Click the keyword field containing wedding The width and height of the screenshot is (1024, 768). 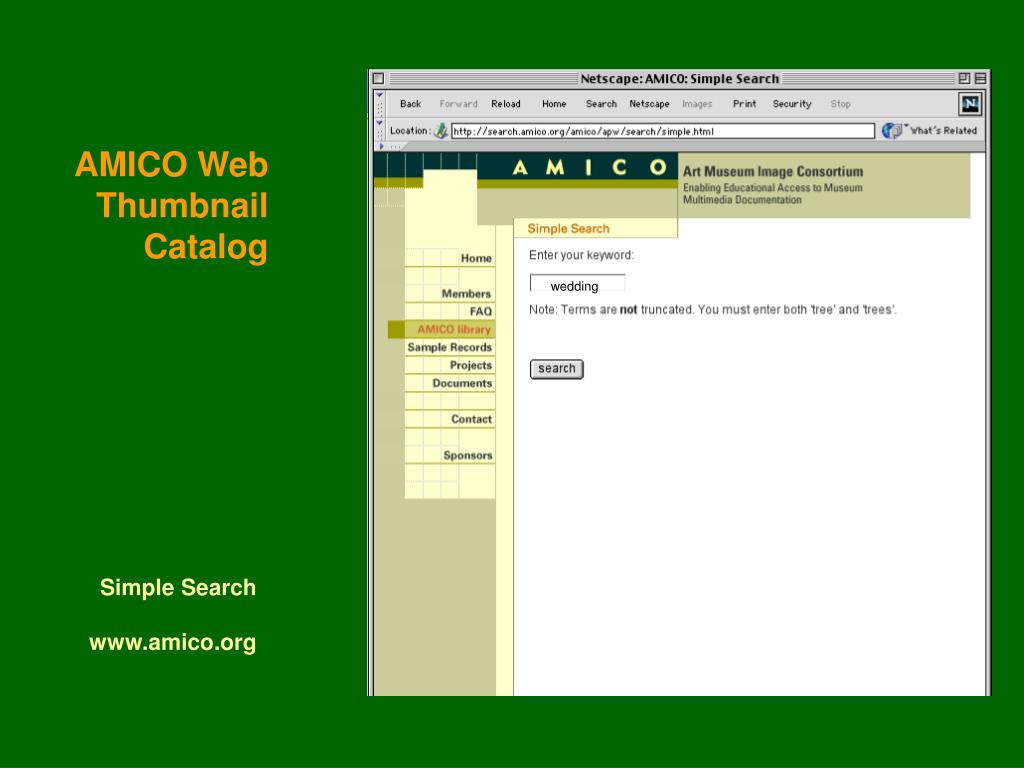(577, 283)
